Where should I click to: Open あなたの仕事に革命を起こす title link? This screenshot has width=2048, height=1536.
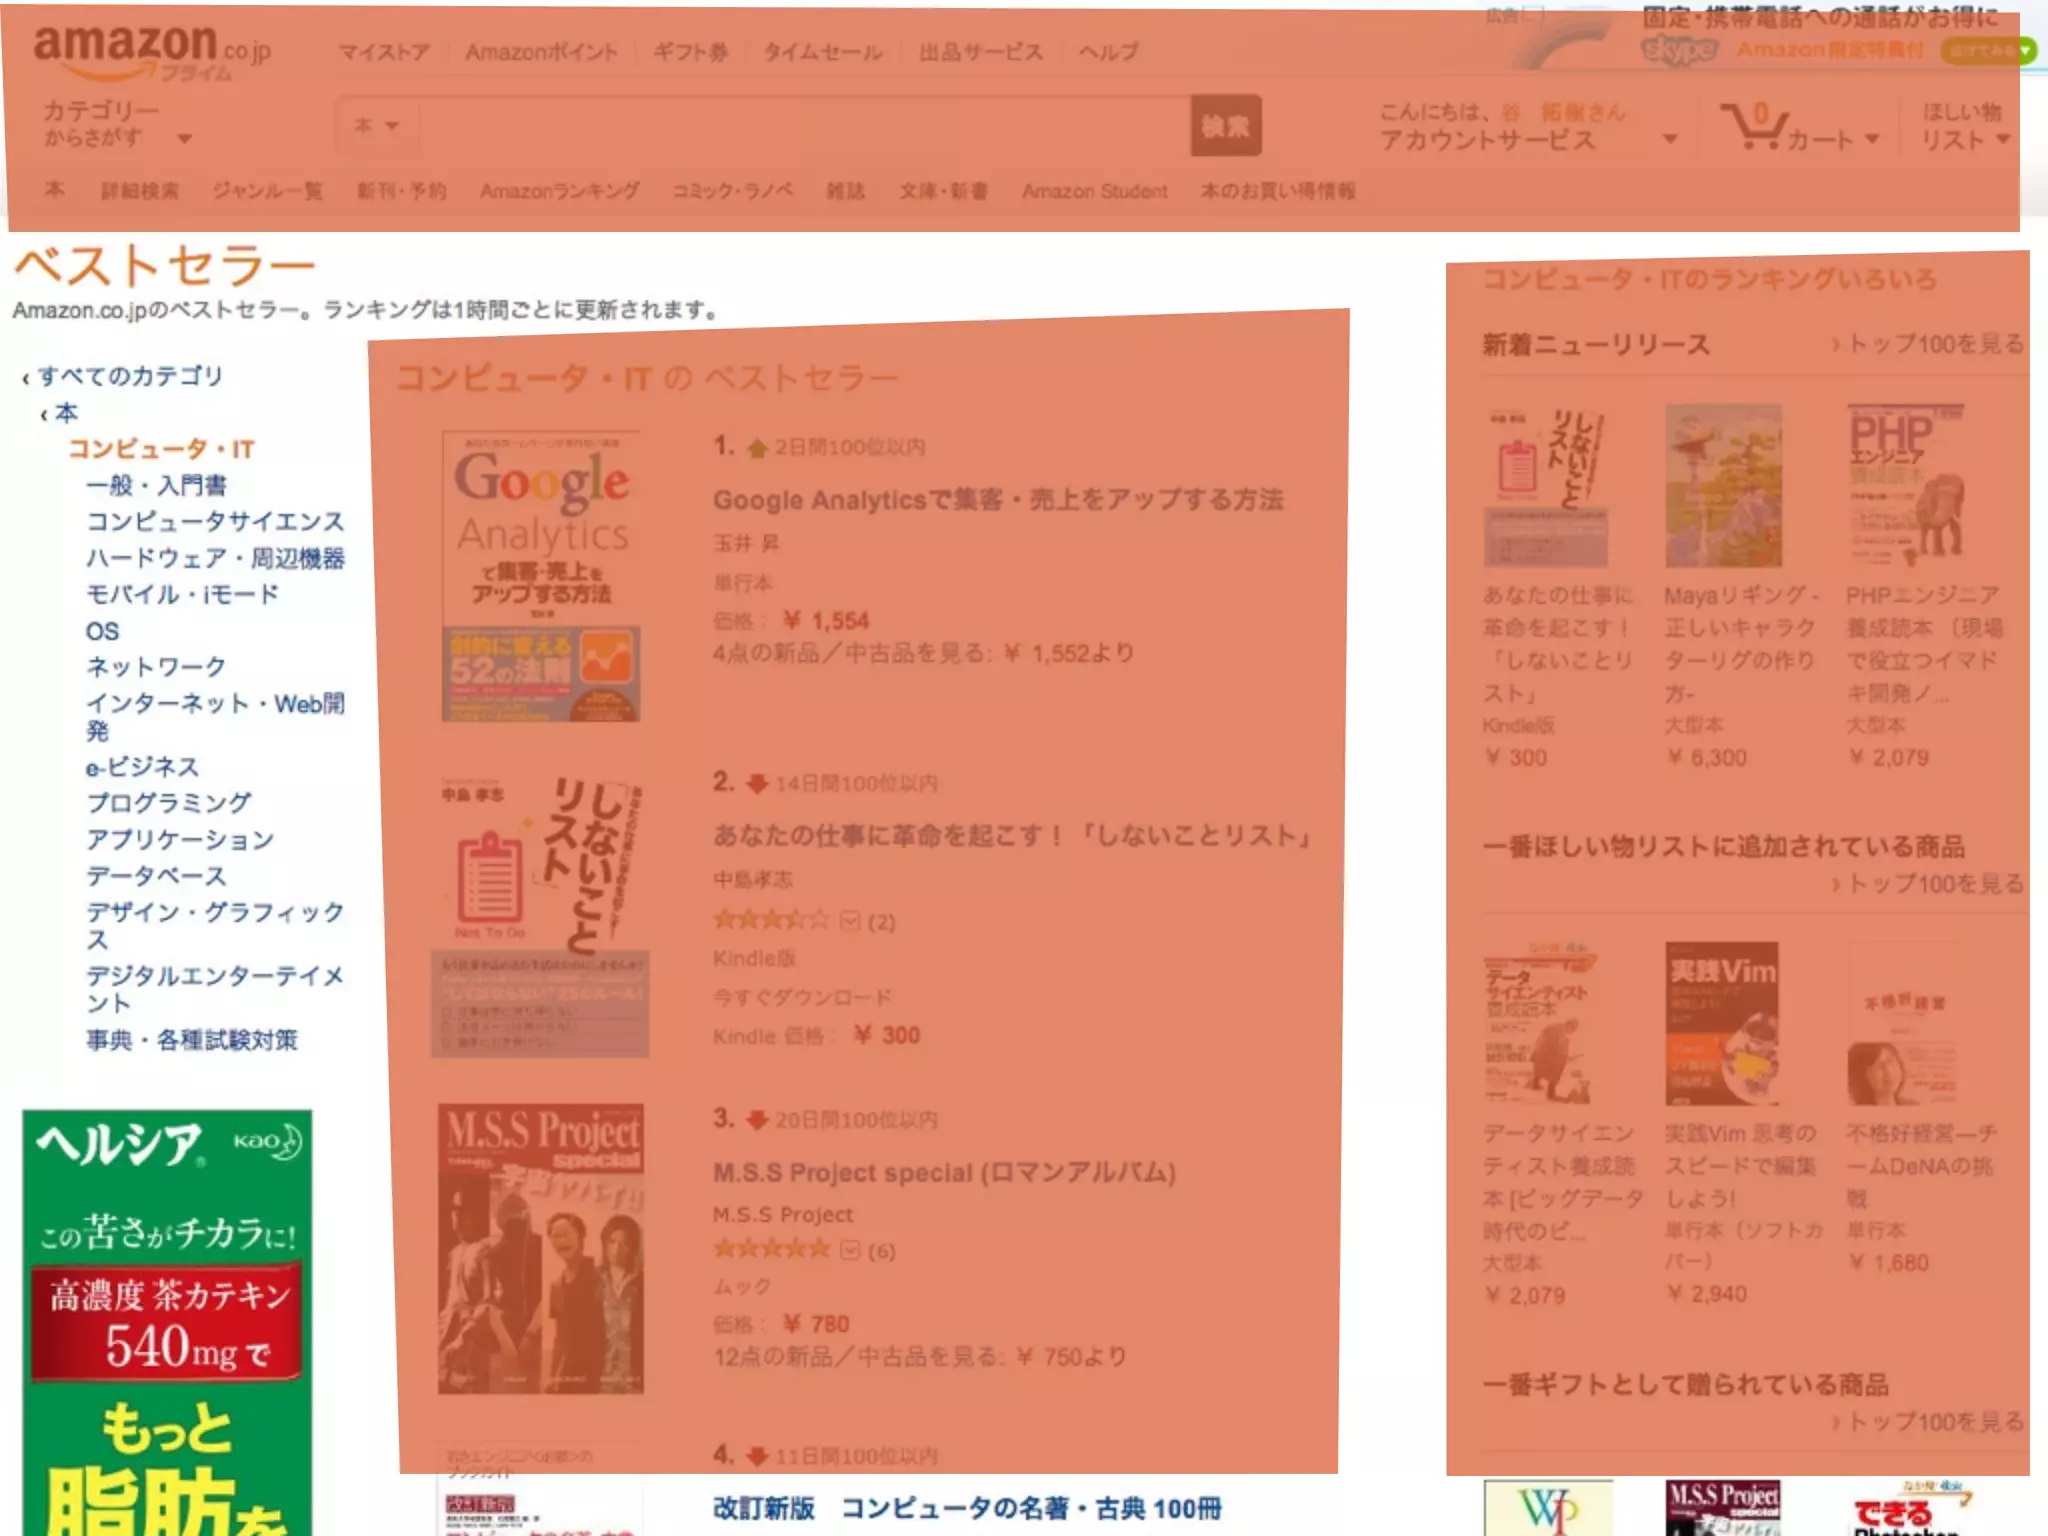(1012, 835)
